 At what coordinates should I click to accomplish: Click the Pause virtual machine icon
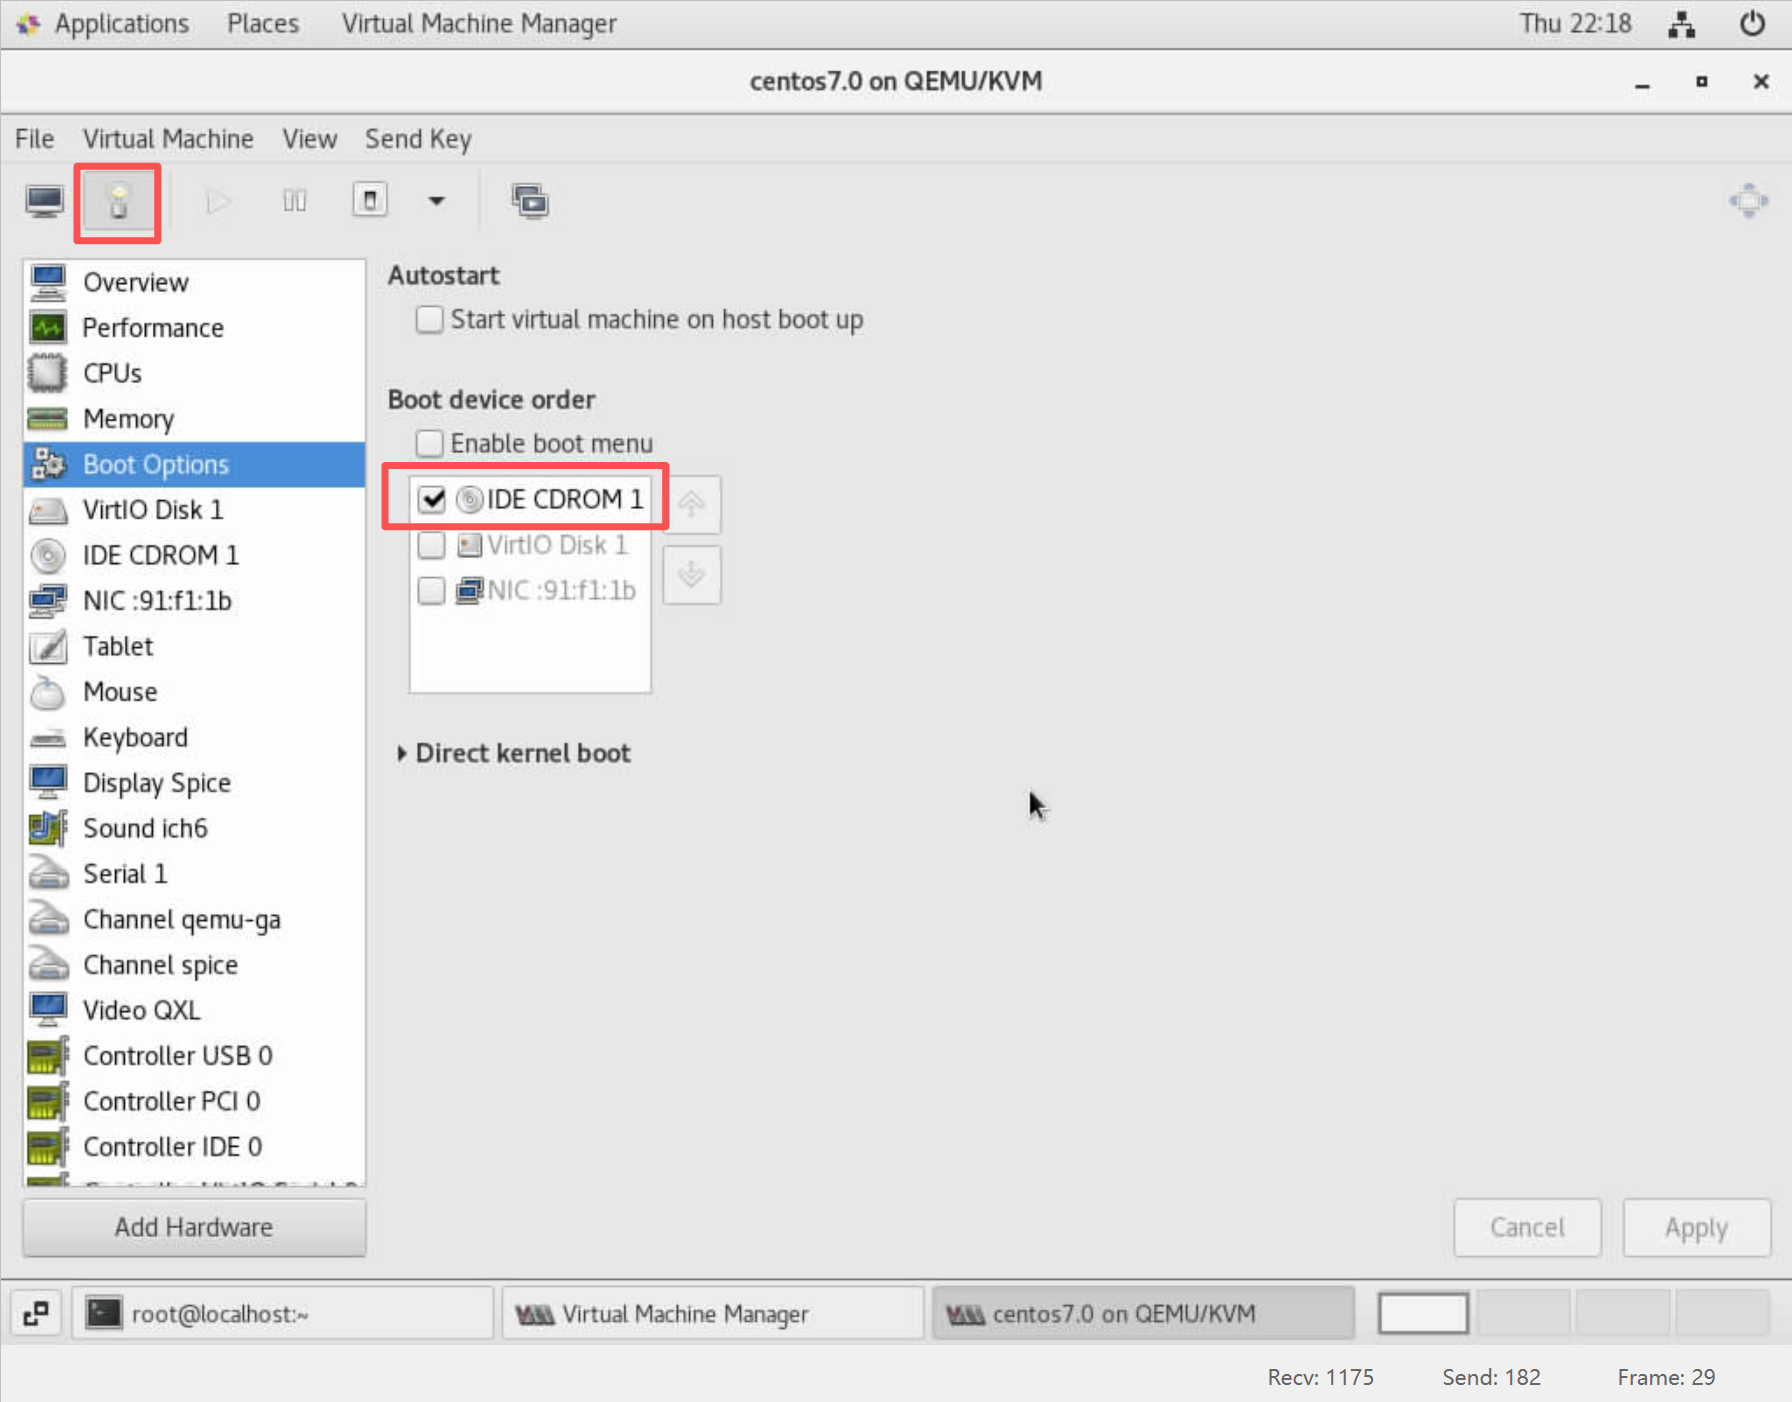[294, 201]
